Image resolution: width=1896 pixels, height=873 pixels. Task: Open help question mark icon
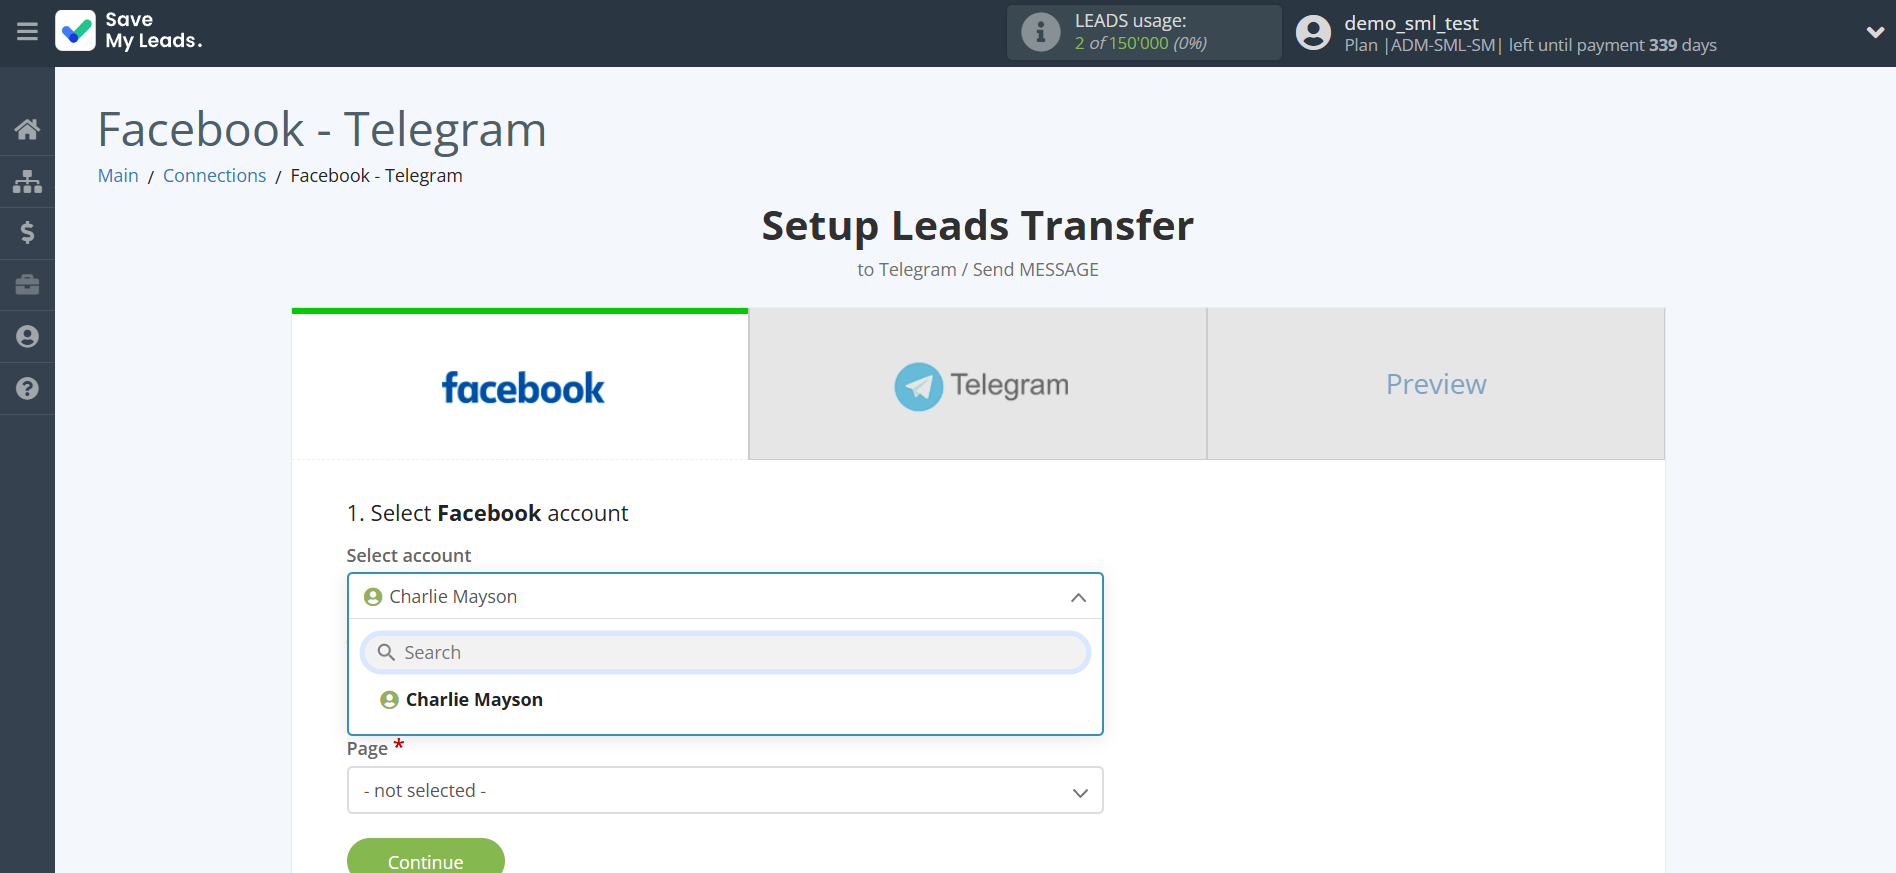coord(27,389)
